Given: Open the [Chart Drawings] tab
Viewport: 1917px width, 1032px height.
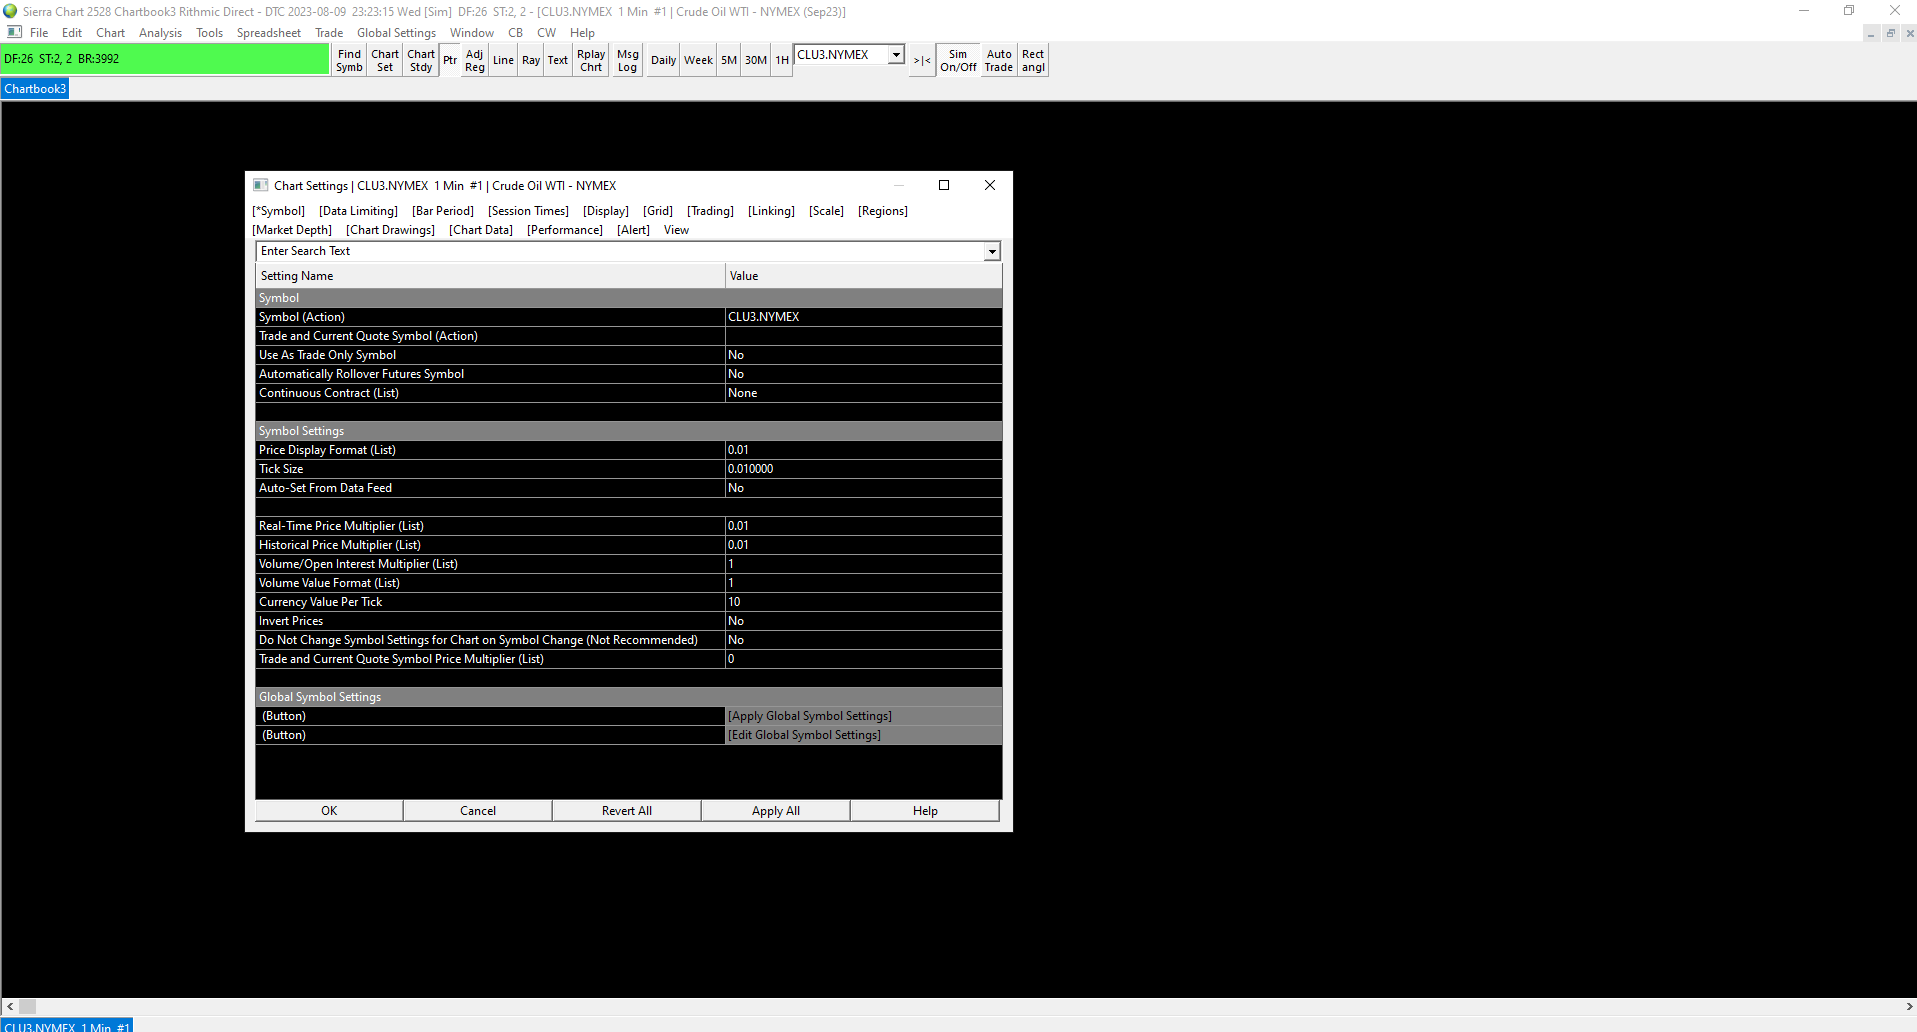Looking at the screenshot, I should pos(390,230).
